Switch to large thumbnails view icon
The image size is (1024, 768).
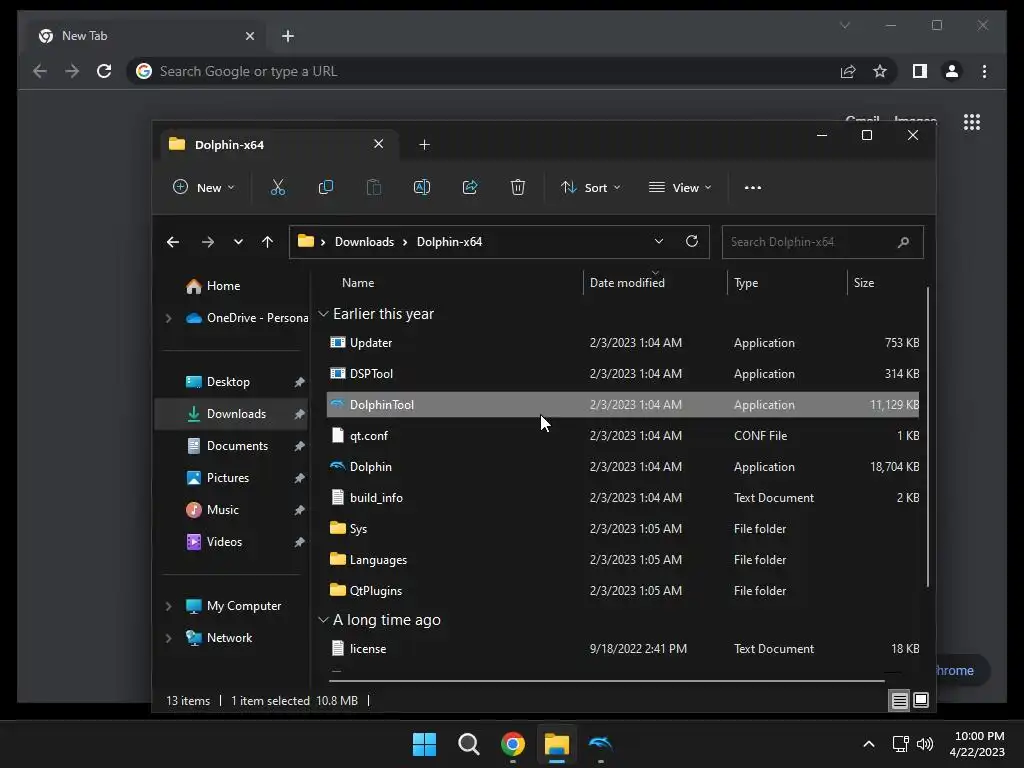pos(921,701)
